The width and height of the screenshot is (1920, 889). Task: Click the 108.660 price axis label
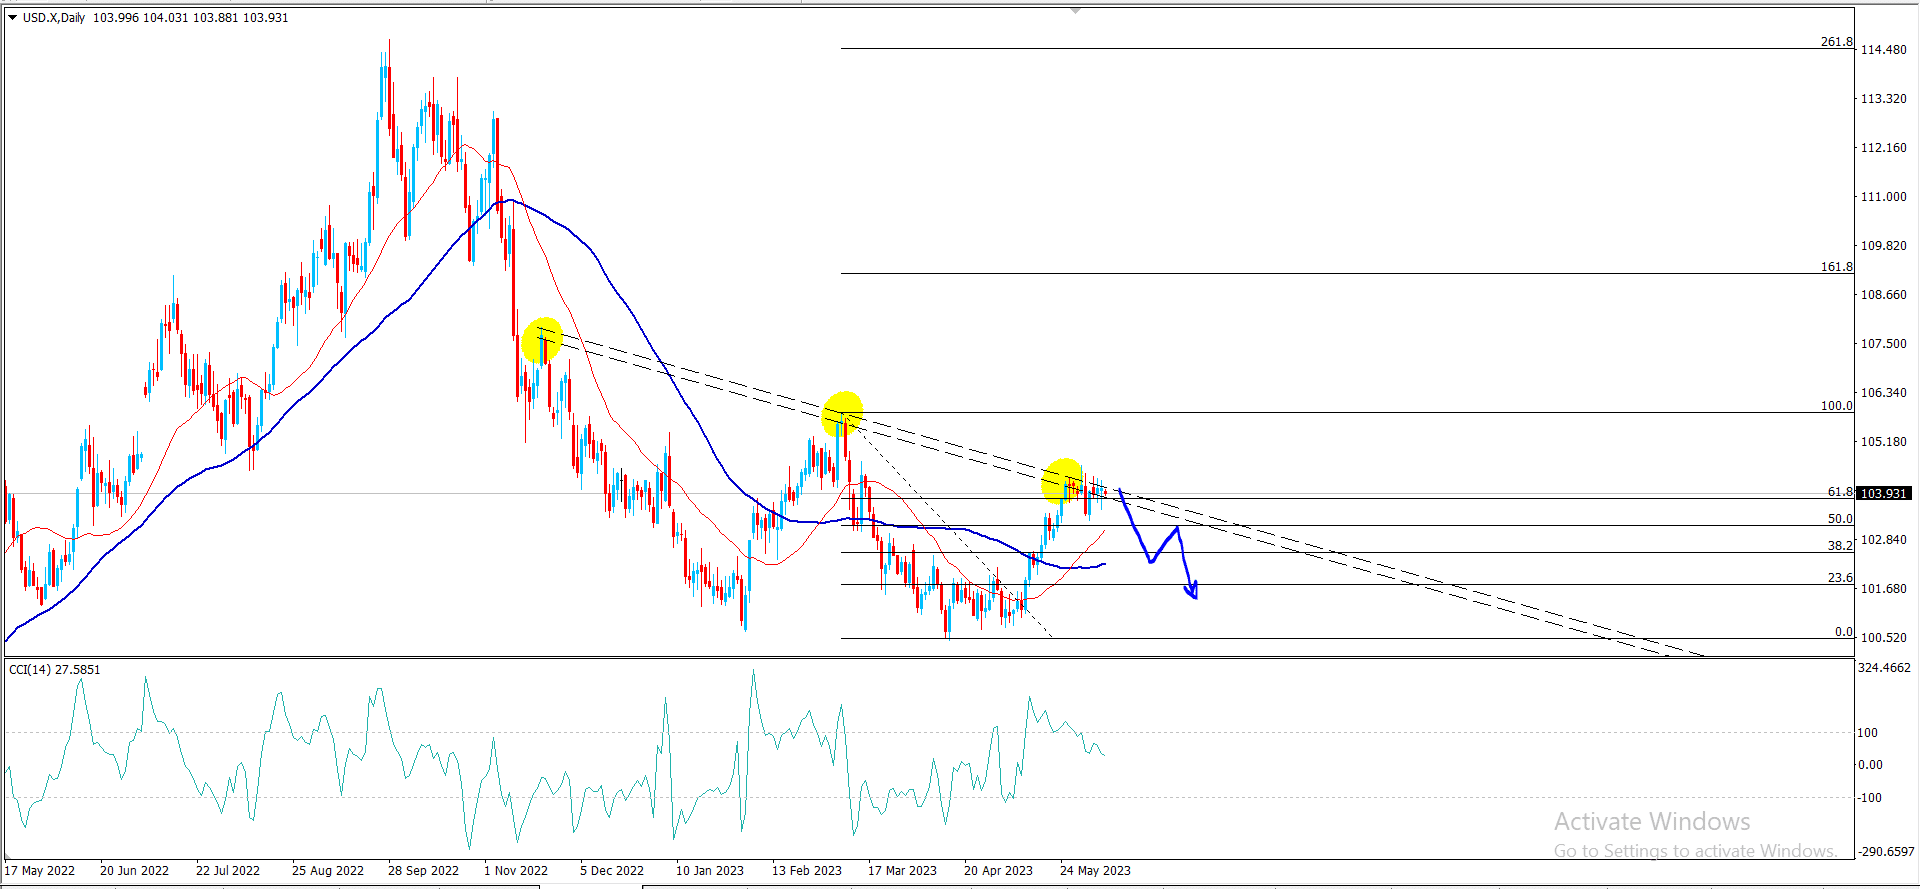coord(1883,295)
